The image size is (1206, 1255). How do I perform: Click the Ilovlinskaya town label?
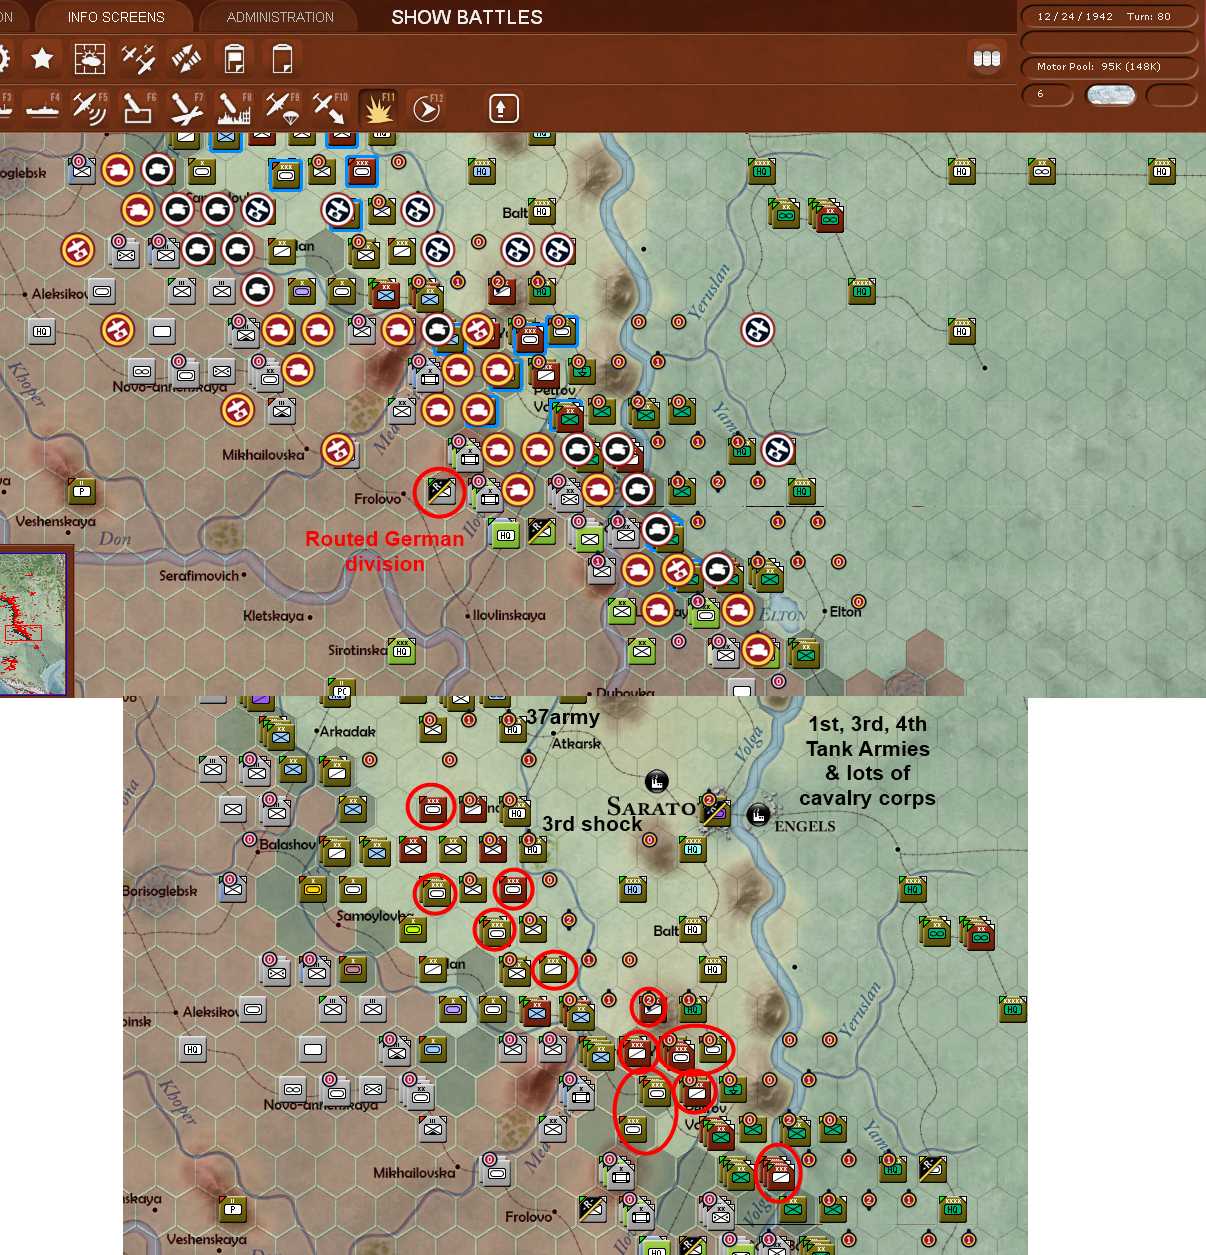[x=509, y=615]
